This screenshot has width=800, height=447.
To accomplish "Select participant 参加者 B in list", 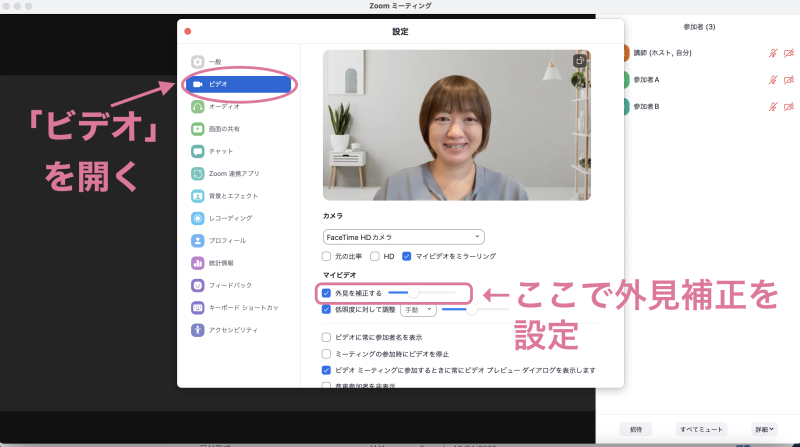I will click(646, 107).
